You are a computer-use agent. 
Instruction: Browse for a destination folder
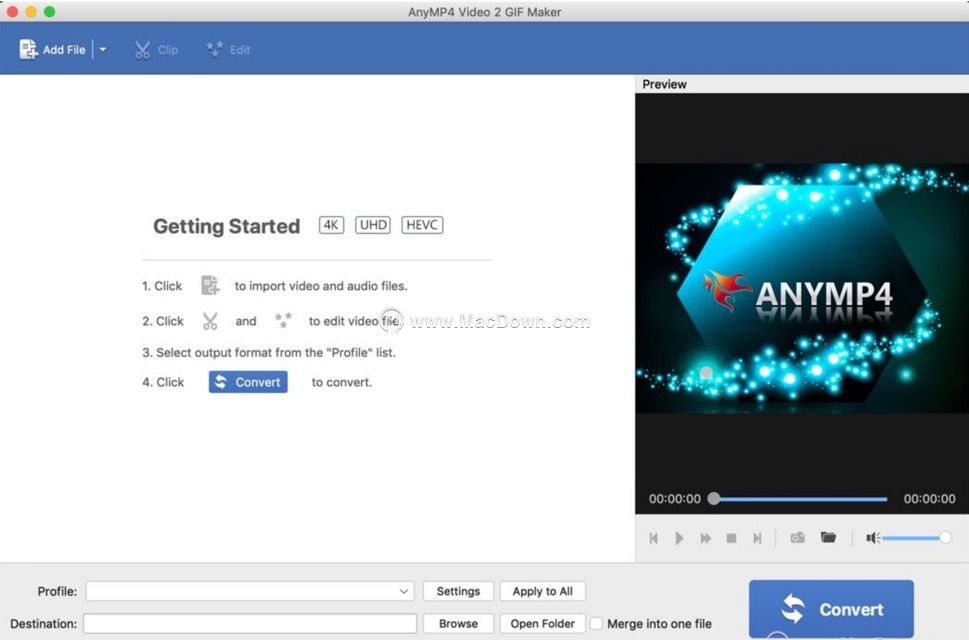(x=458, y=623)
